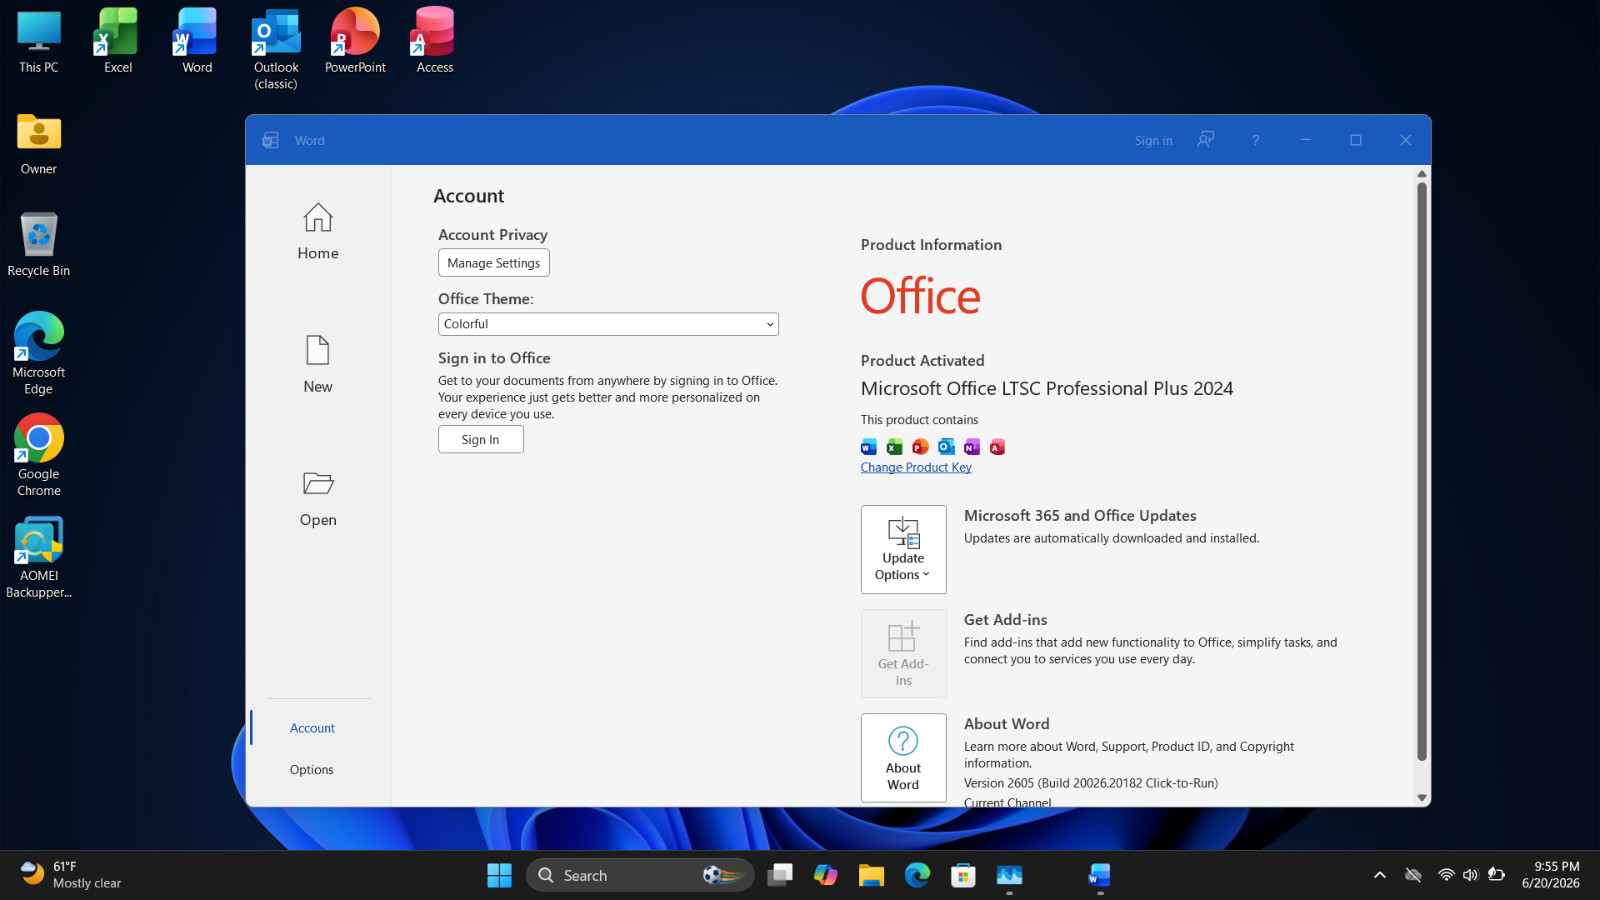The image size is (1600, 900).
Task: Open File Explorer on the taskbar
Action: [x=871, y=875]
